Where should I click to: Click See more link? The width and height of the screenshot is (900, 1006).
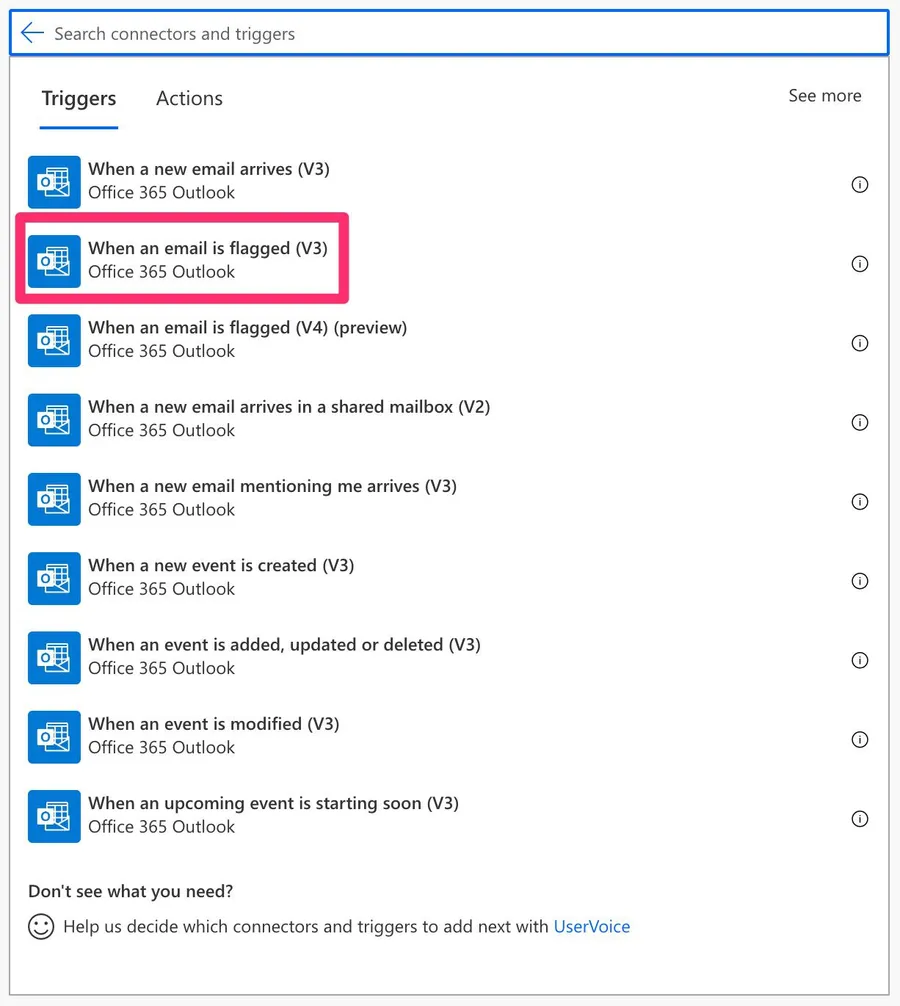coord(824,96)
